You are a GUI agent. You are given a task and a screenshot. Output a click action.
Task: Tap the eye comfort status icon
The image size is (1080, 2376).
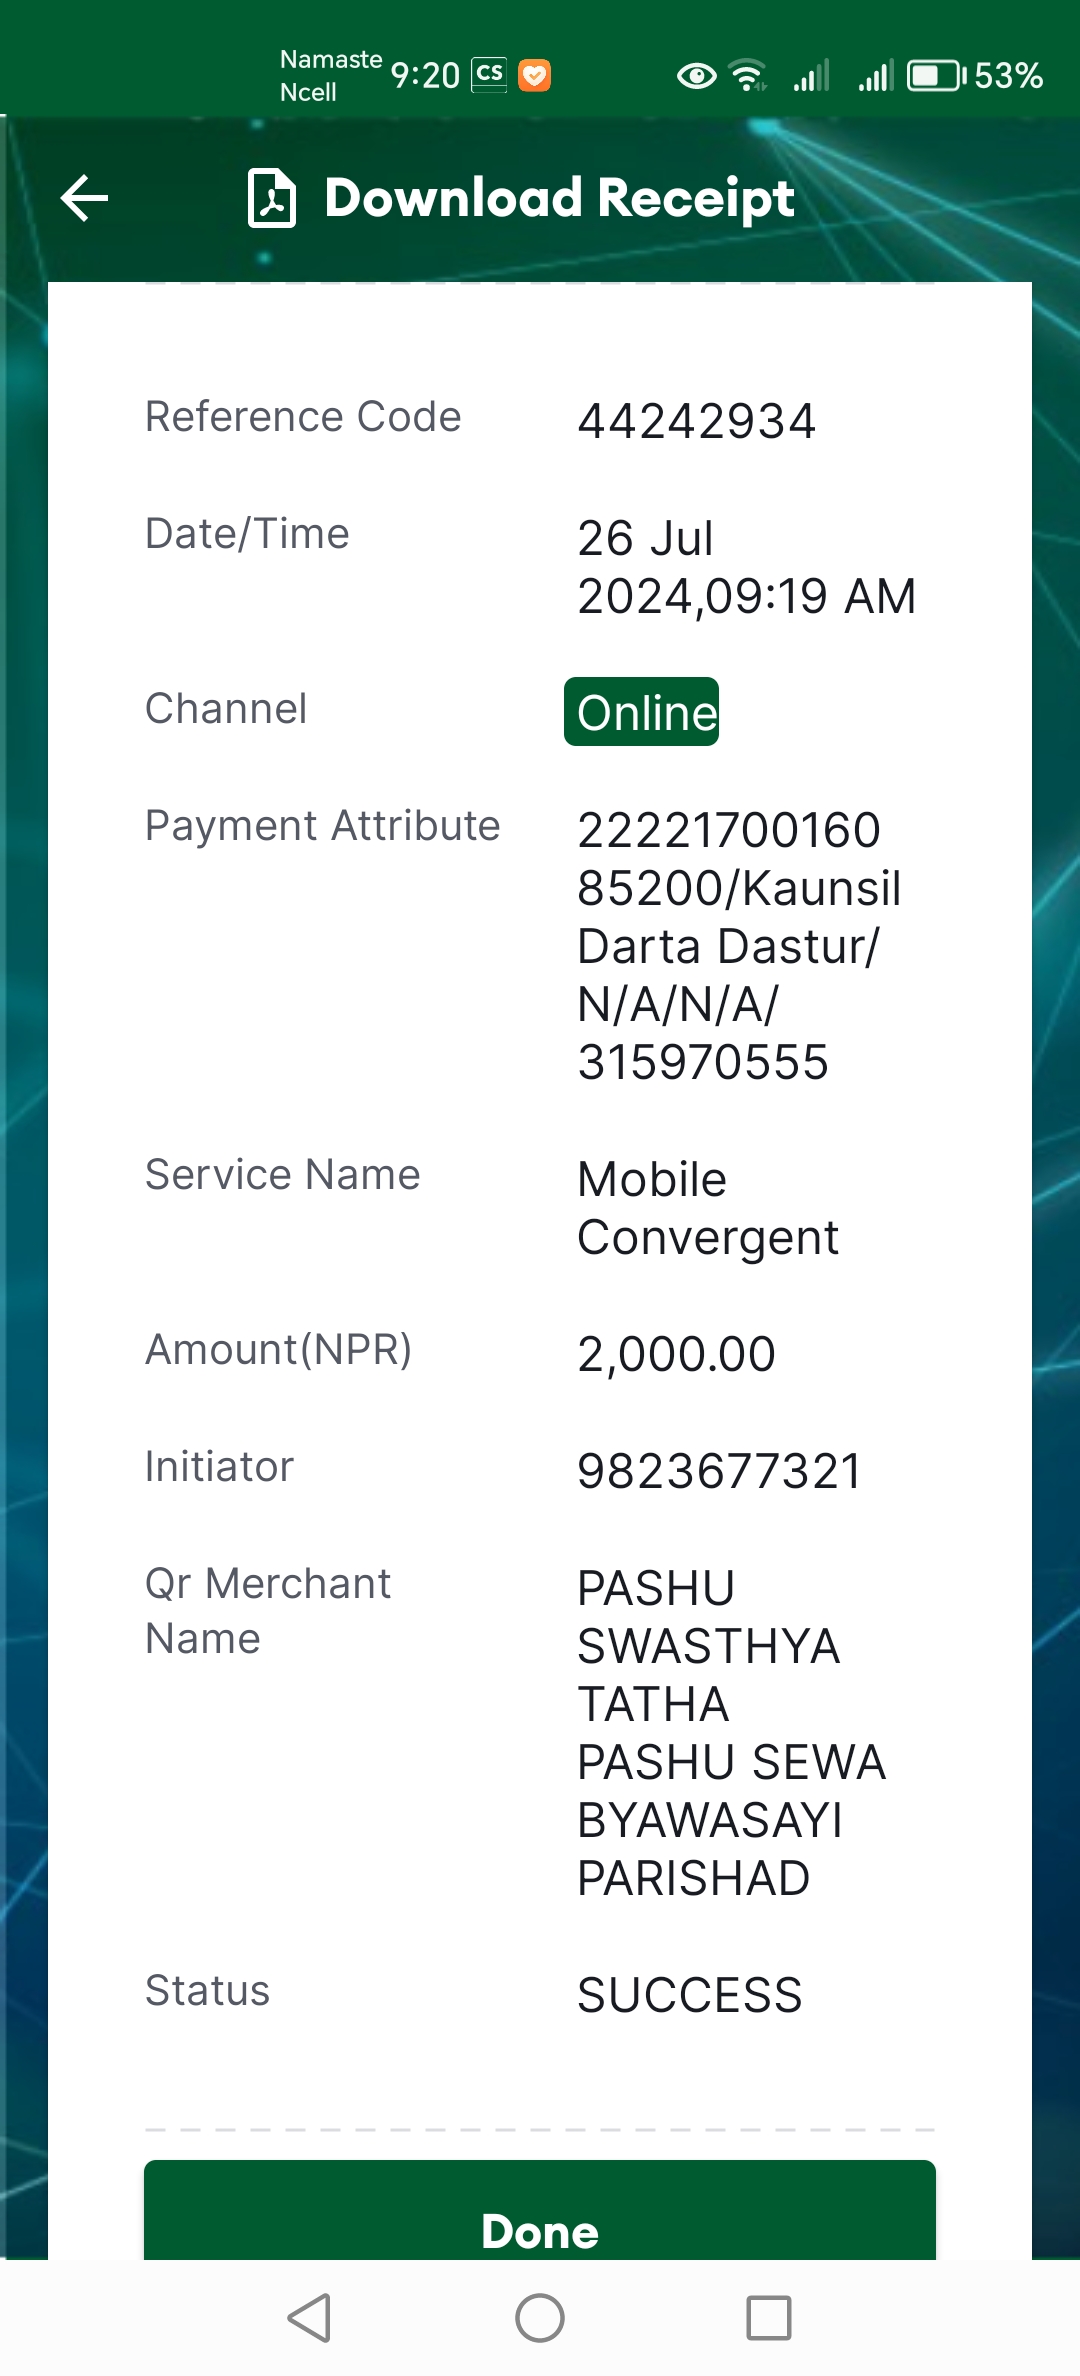[697, 76]
